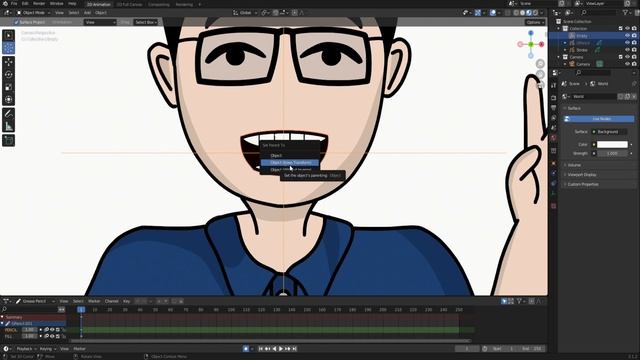
Task: Expand the Volume panel
Action: pyautogui.click(x=574, y=165)
